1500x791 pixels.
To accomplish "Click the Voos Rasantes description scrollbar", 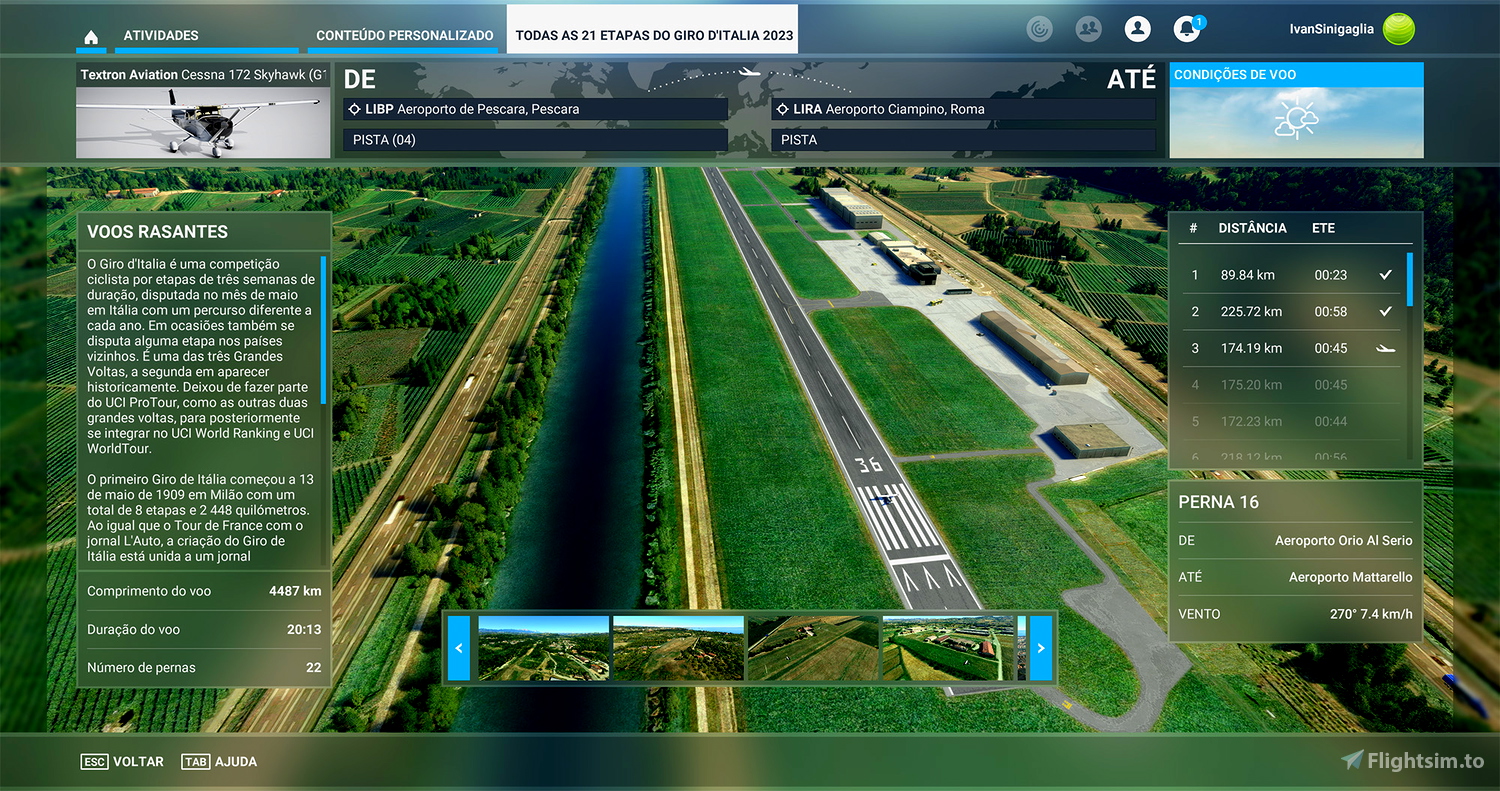I will (323, 330).
